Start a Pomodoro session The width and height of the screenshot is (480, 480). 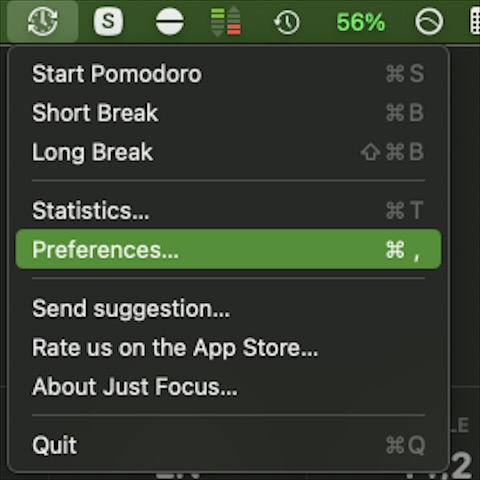(228, 73)
